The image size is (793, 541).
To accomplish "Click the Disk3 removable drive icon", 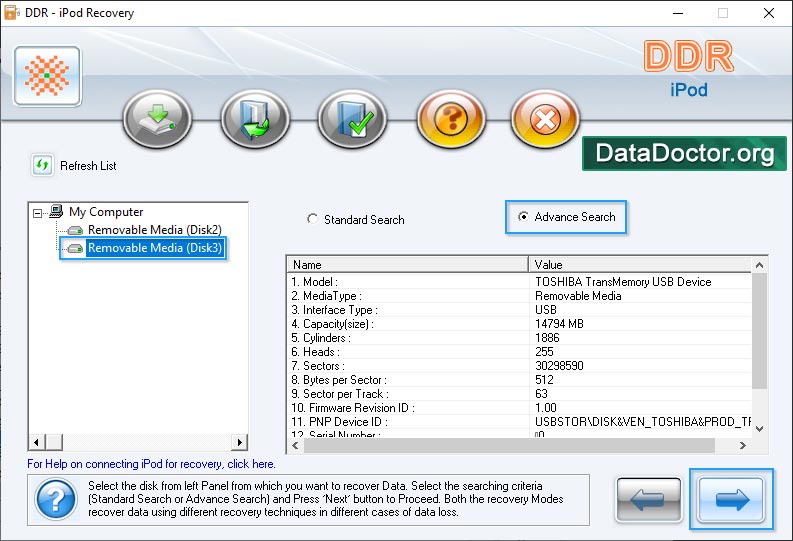I will pos(75,248).
